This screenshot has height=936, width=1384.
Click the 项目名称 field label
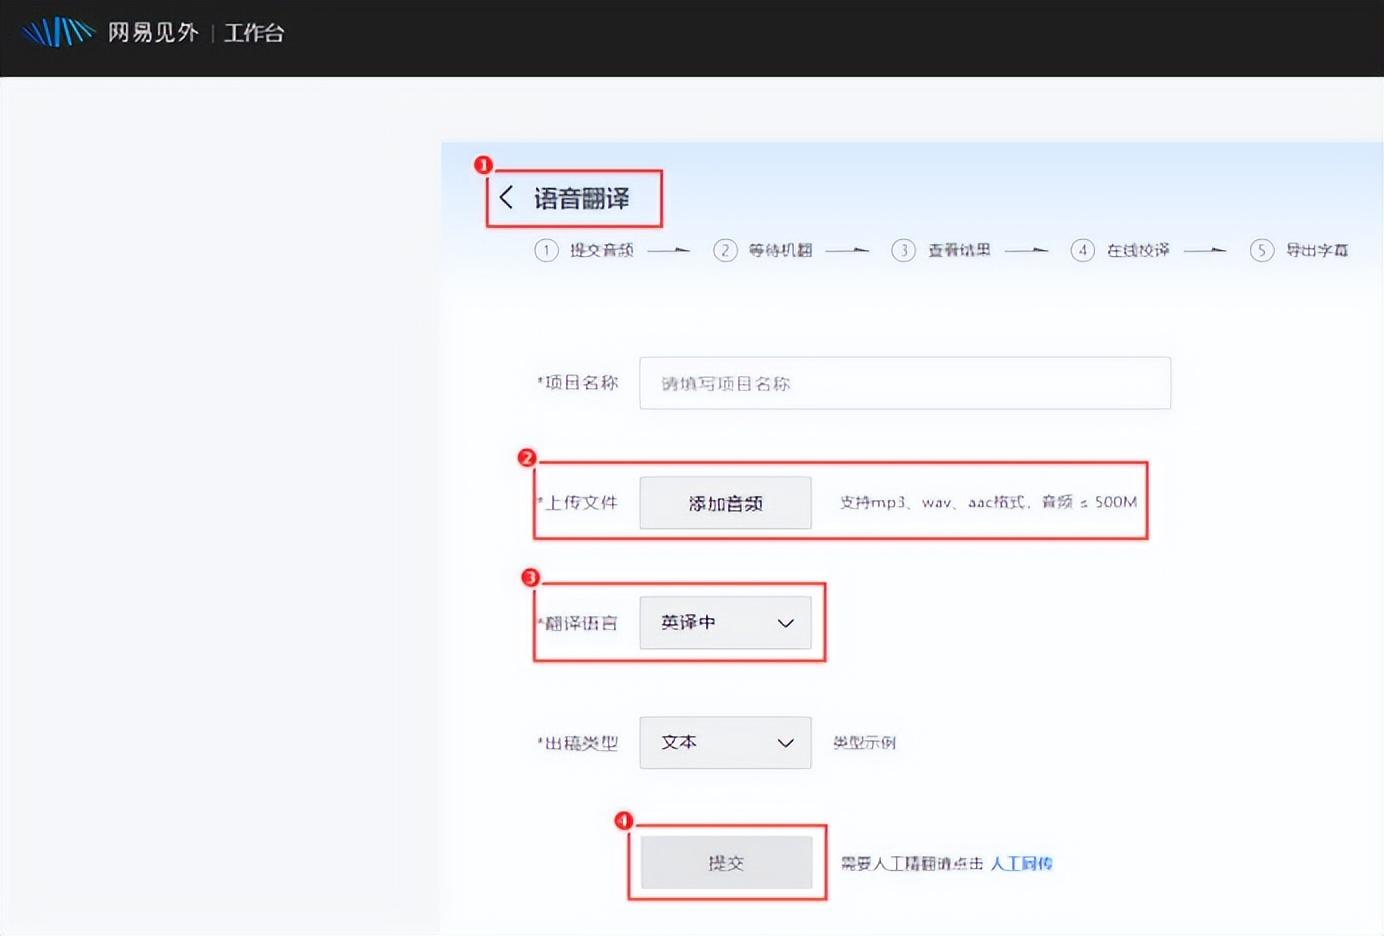[578, 383]
